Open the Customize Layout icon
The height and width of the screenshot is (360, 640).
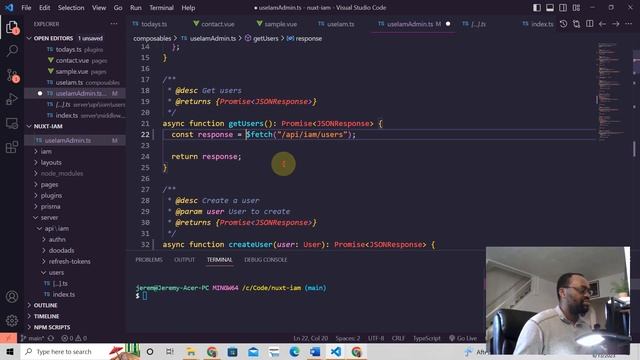tap(576, 7)
